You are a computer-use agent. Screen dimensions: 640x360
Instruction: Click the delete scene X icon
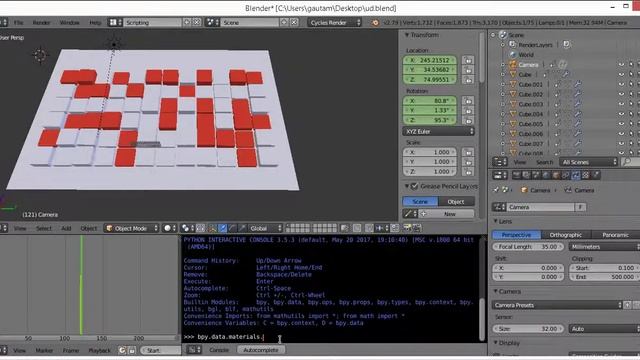(294, 22)
